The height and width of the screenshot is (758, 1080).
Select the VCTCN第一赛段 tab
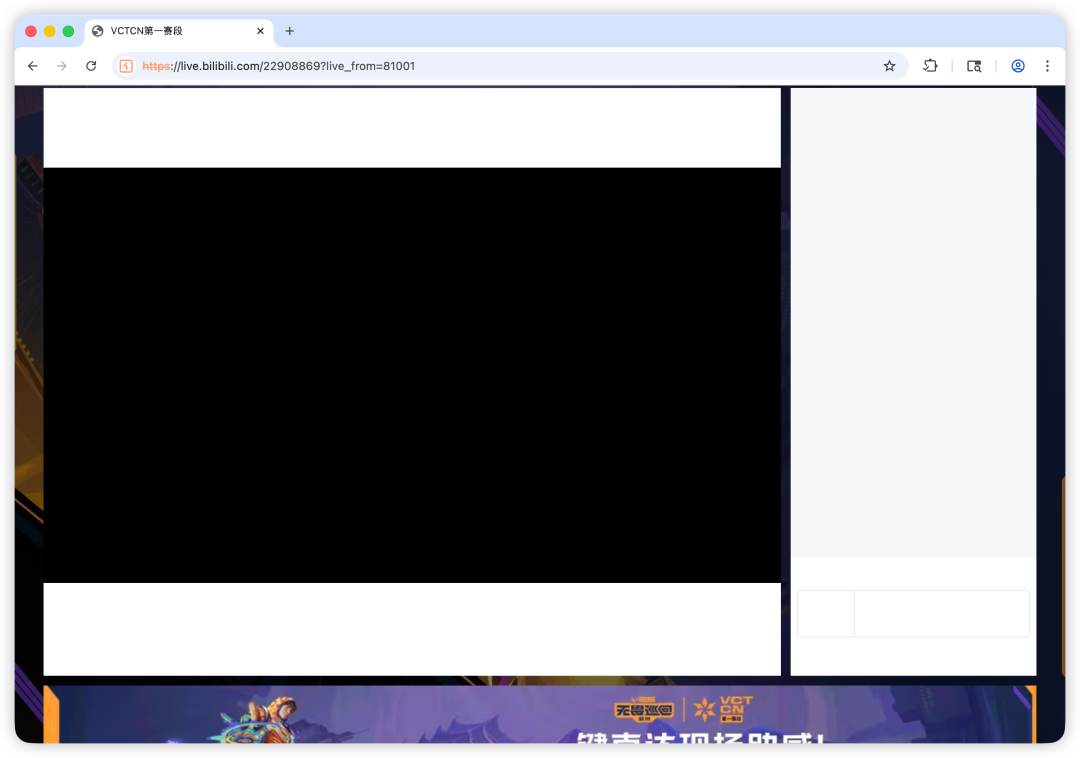tap(179, 31)
